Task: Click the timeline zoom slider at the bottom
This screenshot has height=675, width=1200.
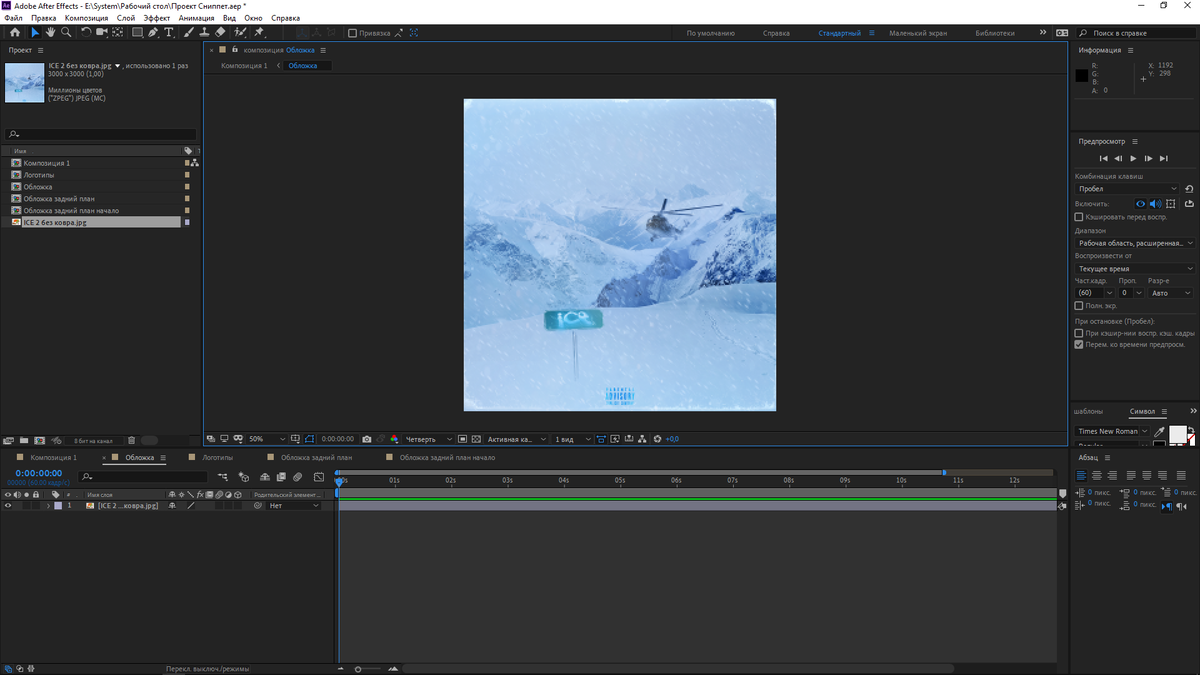Action: (366, 668)
